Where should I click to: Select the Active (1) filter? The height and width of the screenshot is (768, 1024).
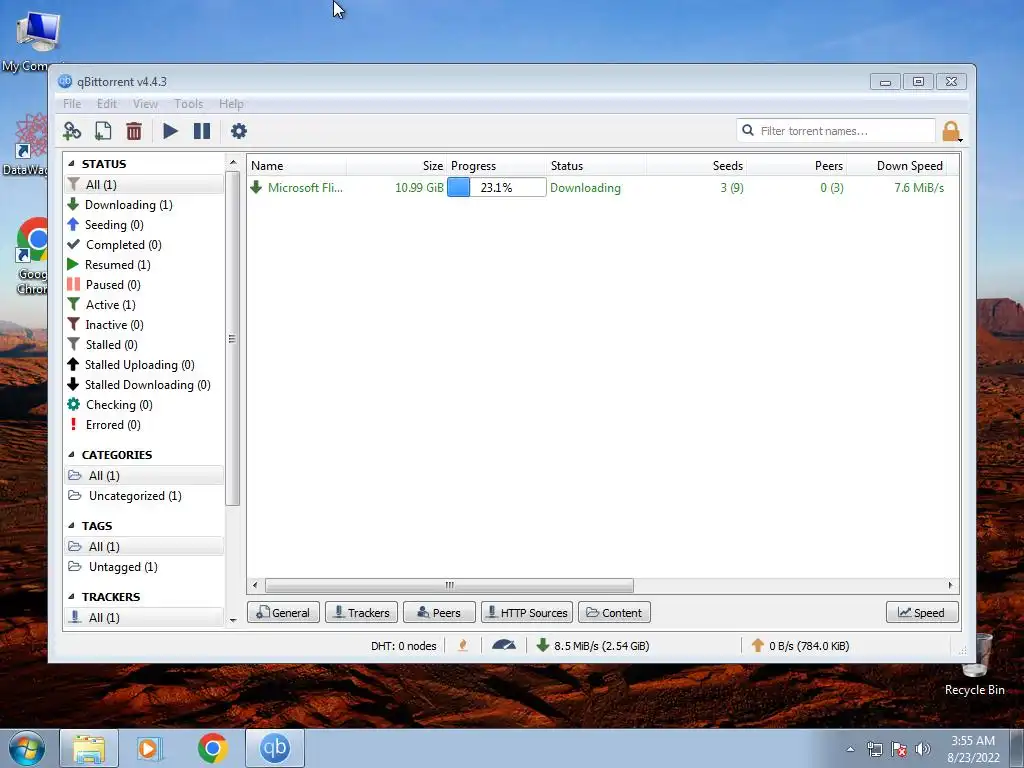(x=144, y=305)
